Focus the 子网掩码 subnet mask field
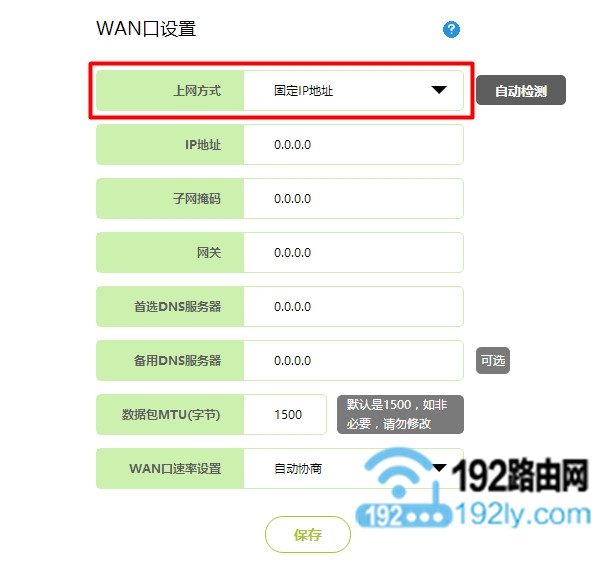This screenshot has height=566, width=600. click(353, 199)
